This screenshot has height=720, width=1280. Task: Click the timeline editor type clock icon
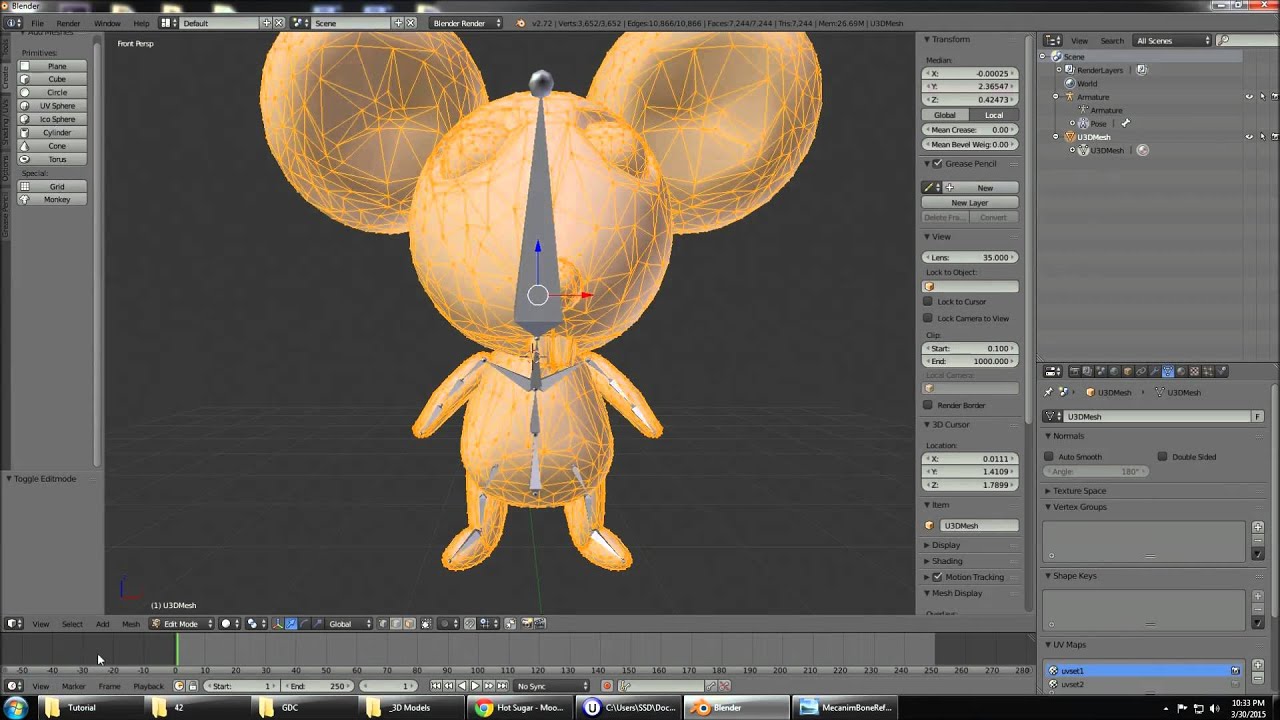tap(12, 686)
